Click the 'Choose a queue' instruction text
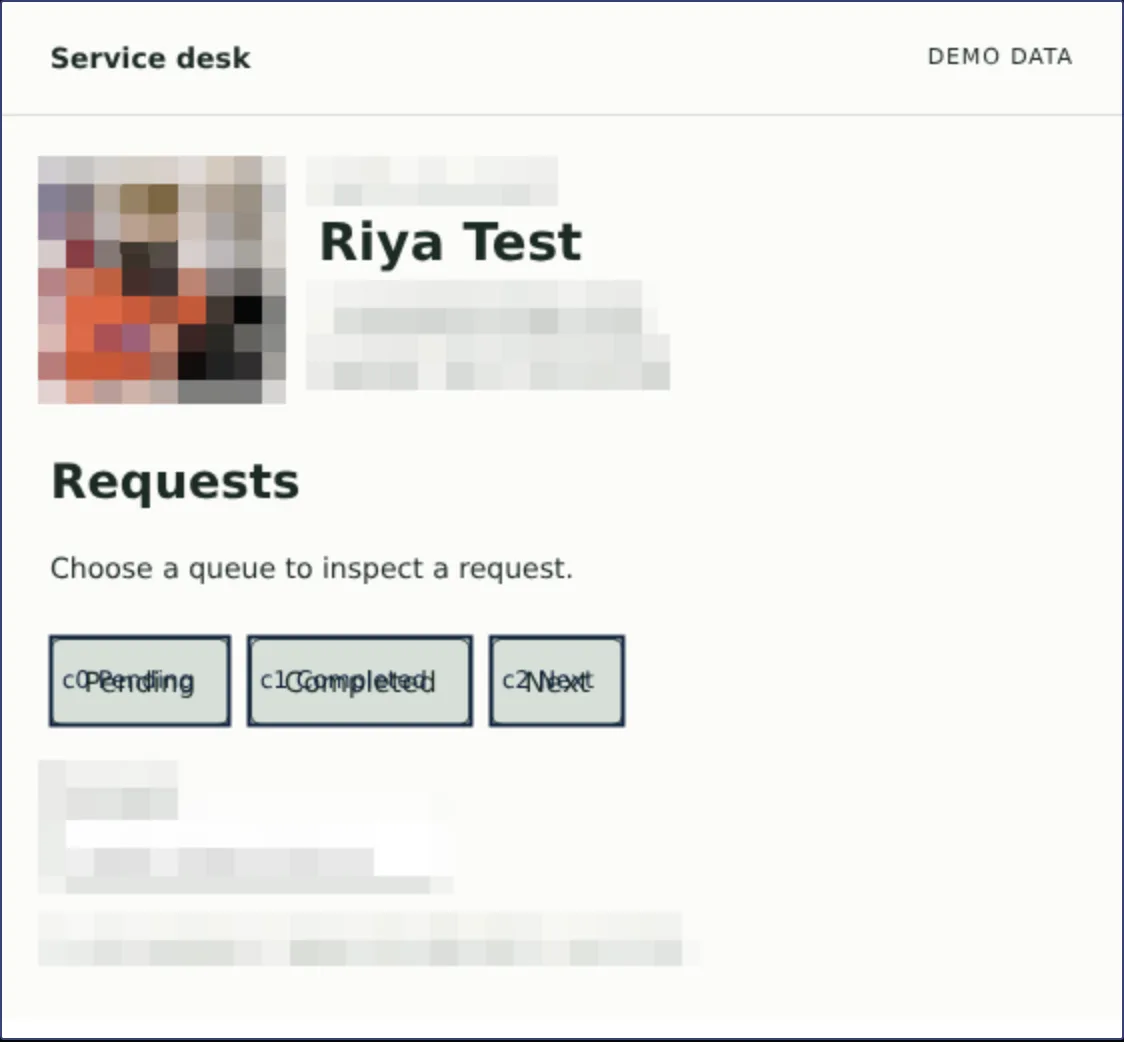Screen dimensions: 1124x1042 click(x=312, y=568)
